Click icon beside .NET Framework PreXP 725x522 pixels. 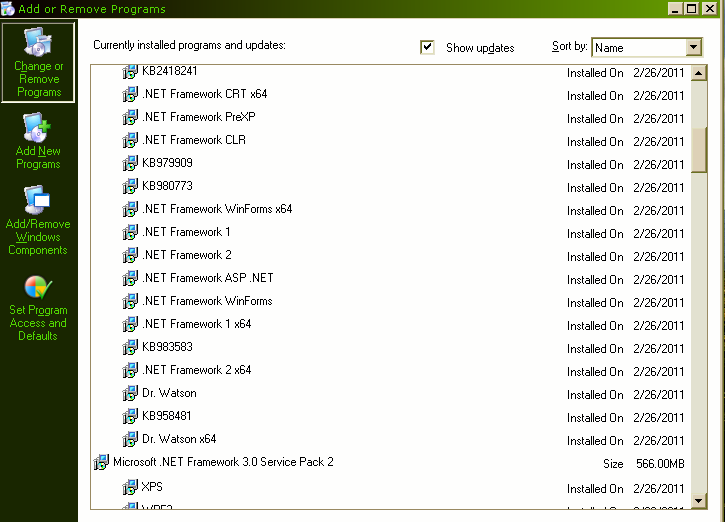pyautogui.click(x=130, y=117)
